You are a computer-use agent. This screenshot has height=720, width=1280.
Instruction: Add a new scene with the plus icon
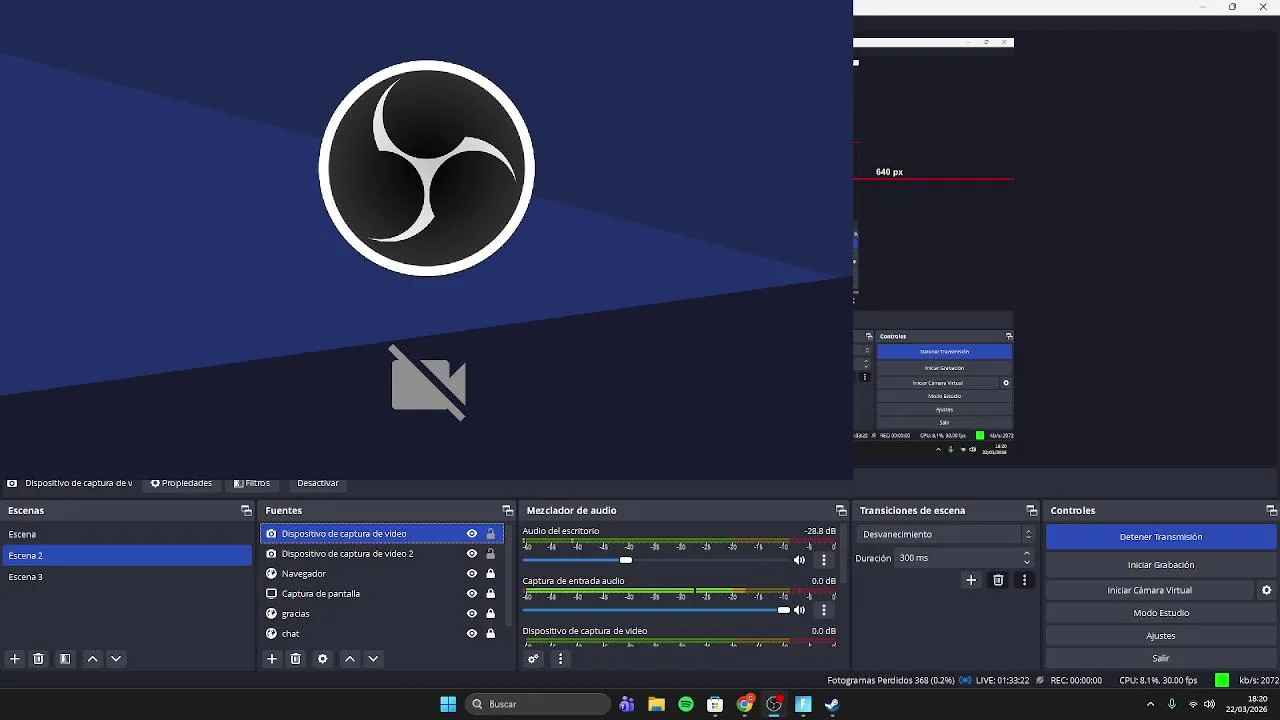click(14, 659)
